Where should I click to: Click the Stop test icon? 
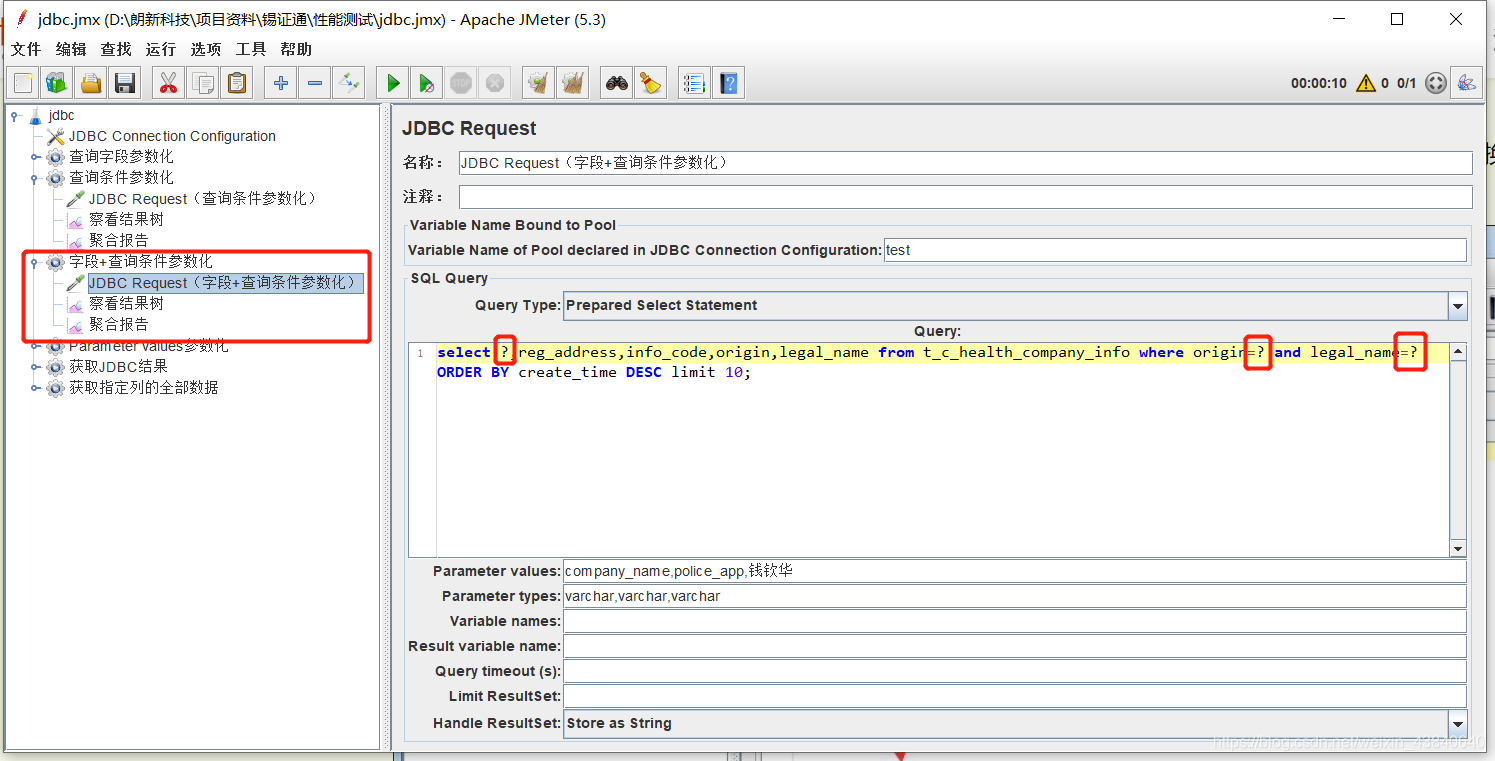pos(460,83)
